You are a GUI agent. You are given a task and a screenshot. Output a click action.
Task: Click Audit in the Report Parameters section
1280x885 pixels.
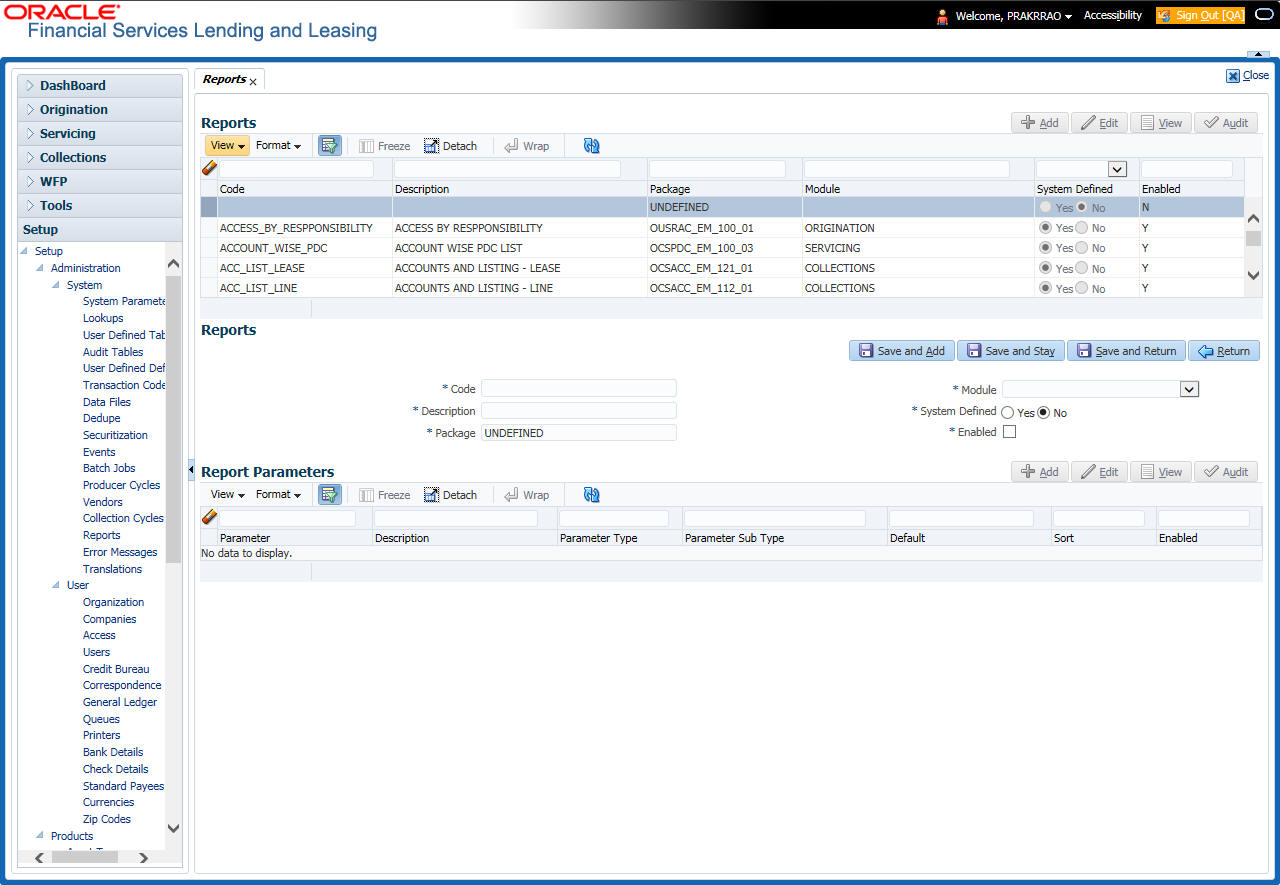tap(1226, 472)
